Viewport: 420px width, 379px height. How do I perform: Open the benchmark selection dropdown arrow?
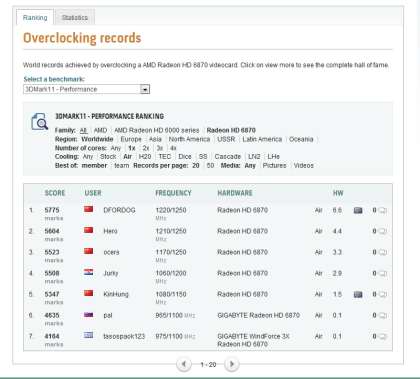(x=145, y=89)
